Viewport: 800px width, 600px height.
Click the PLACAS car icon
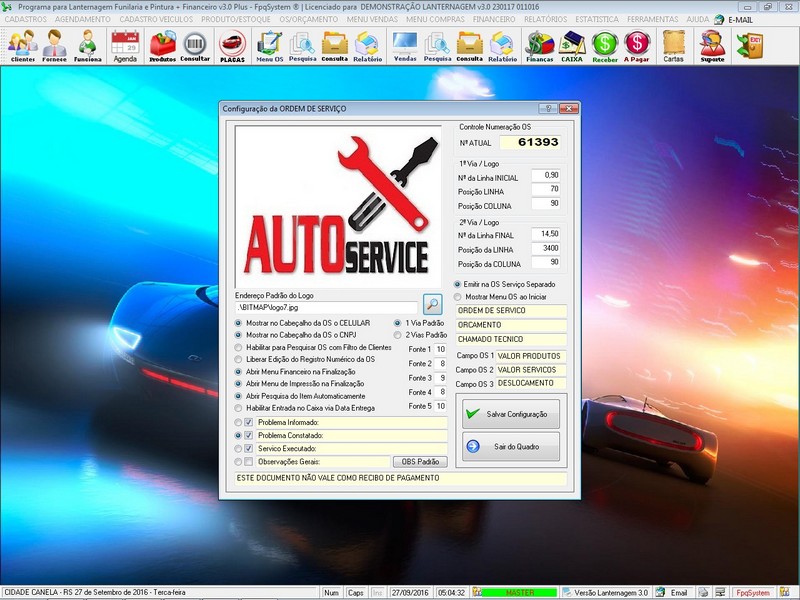tap(232, 45)
